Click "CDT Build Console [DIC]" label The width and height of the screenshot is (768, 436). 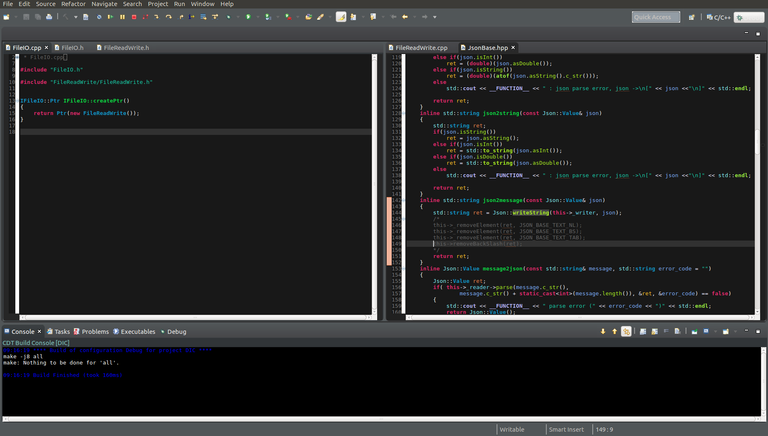[x=36, y=343]
